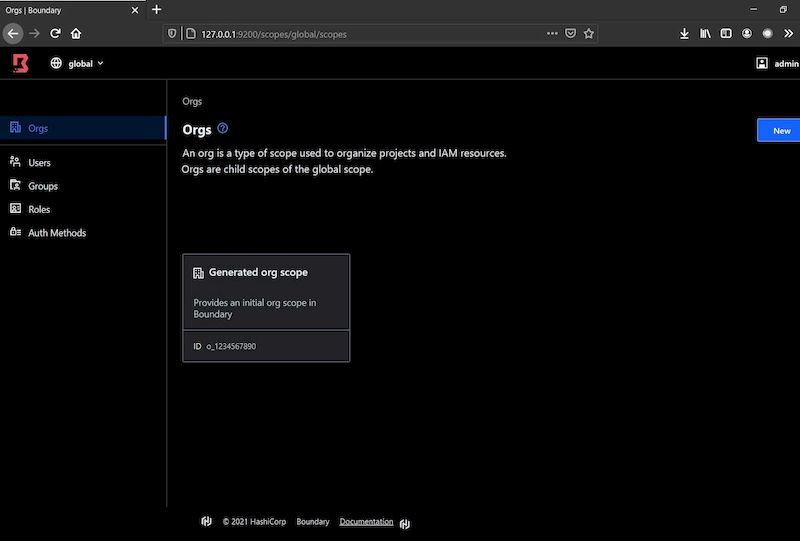Click the org ID o_1234567890
The image size is (800, 541).
pos(231,346)
